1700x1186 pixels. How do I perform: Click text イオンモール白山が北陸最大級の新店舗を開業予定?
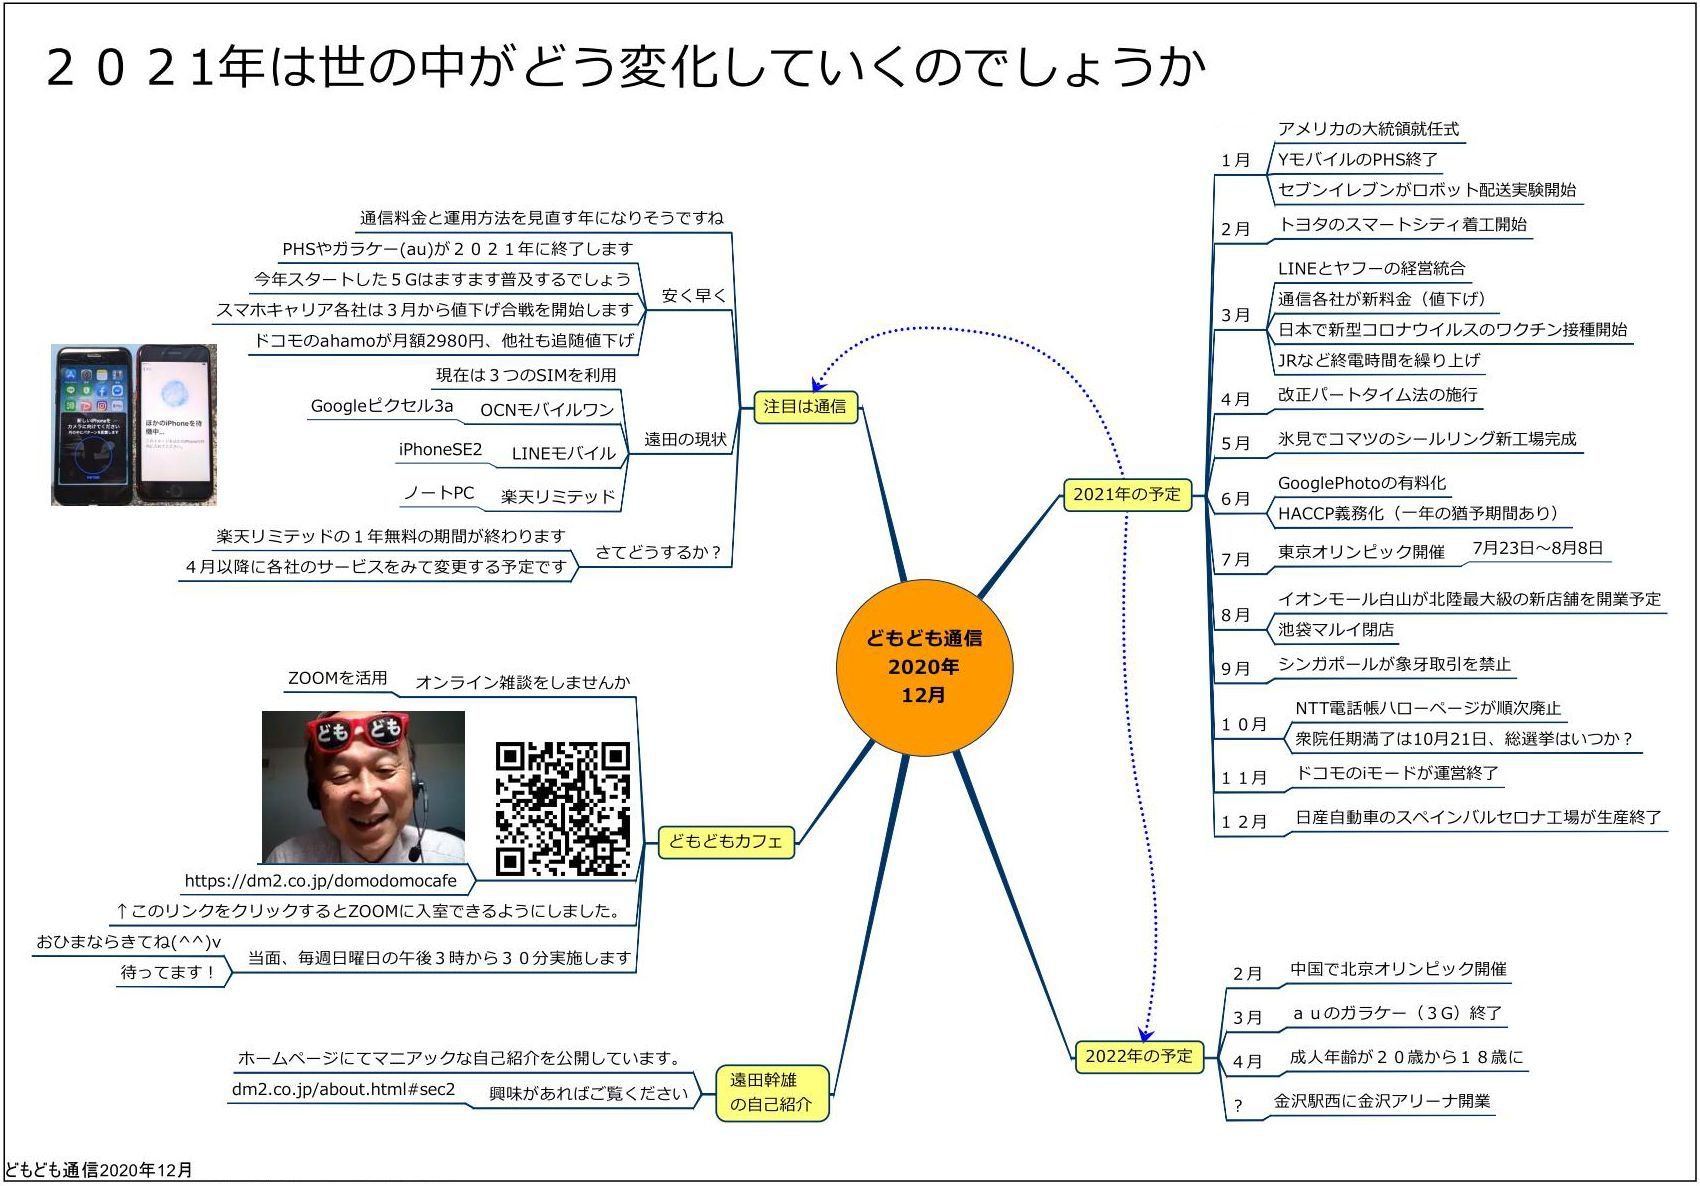1469,599
